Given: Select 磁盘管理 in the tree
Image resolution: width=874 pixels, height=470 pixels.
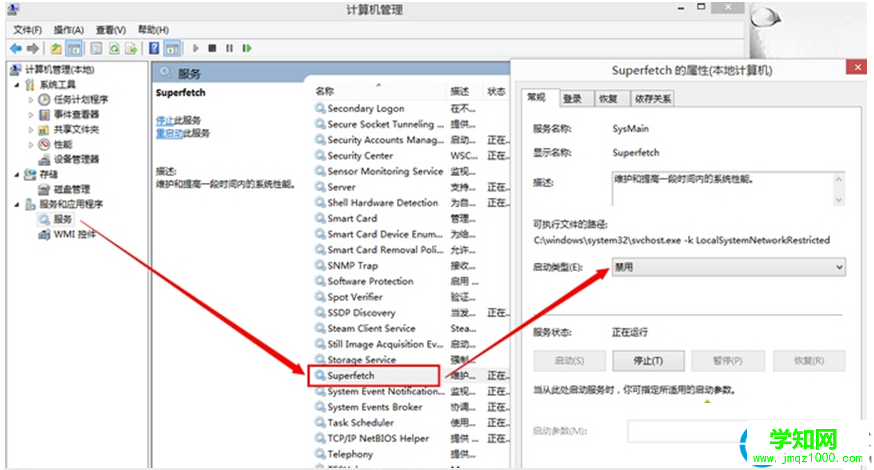Looking at the screenshot, I should (72, 189).
